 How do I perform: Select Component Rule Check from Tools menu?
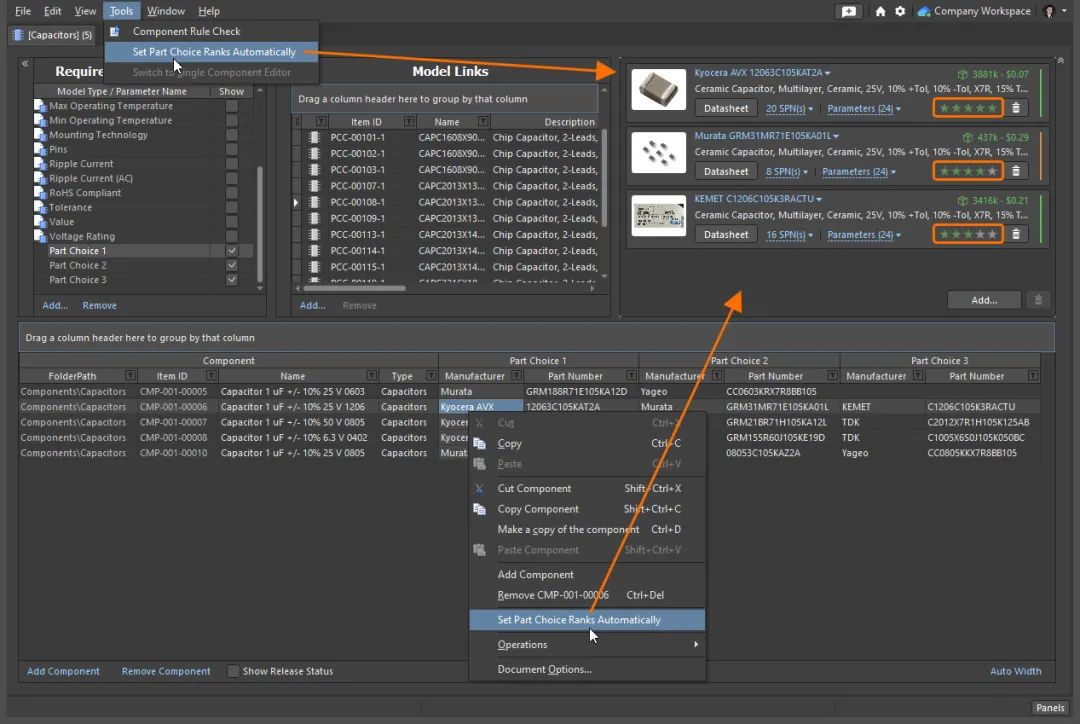(x=187, y=32)
